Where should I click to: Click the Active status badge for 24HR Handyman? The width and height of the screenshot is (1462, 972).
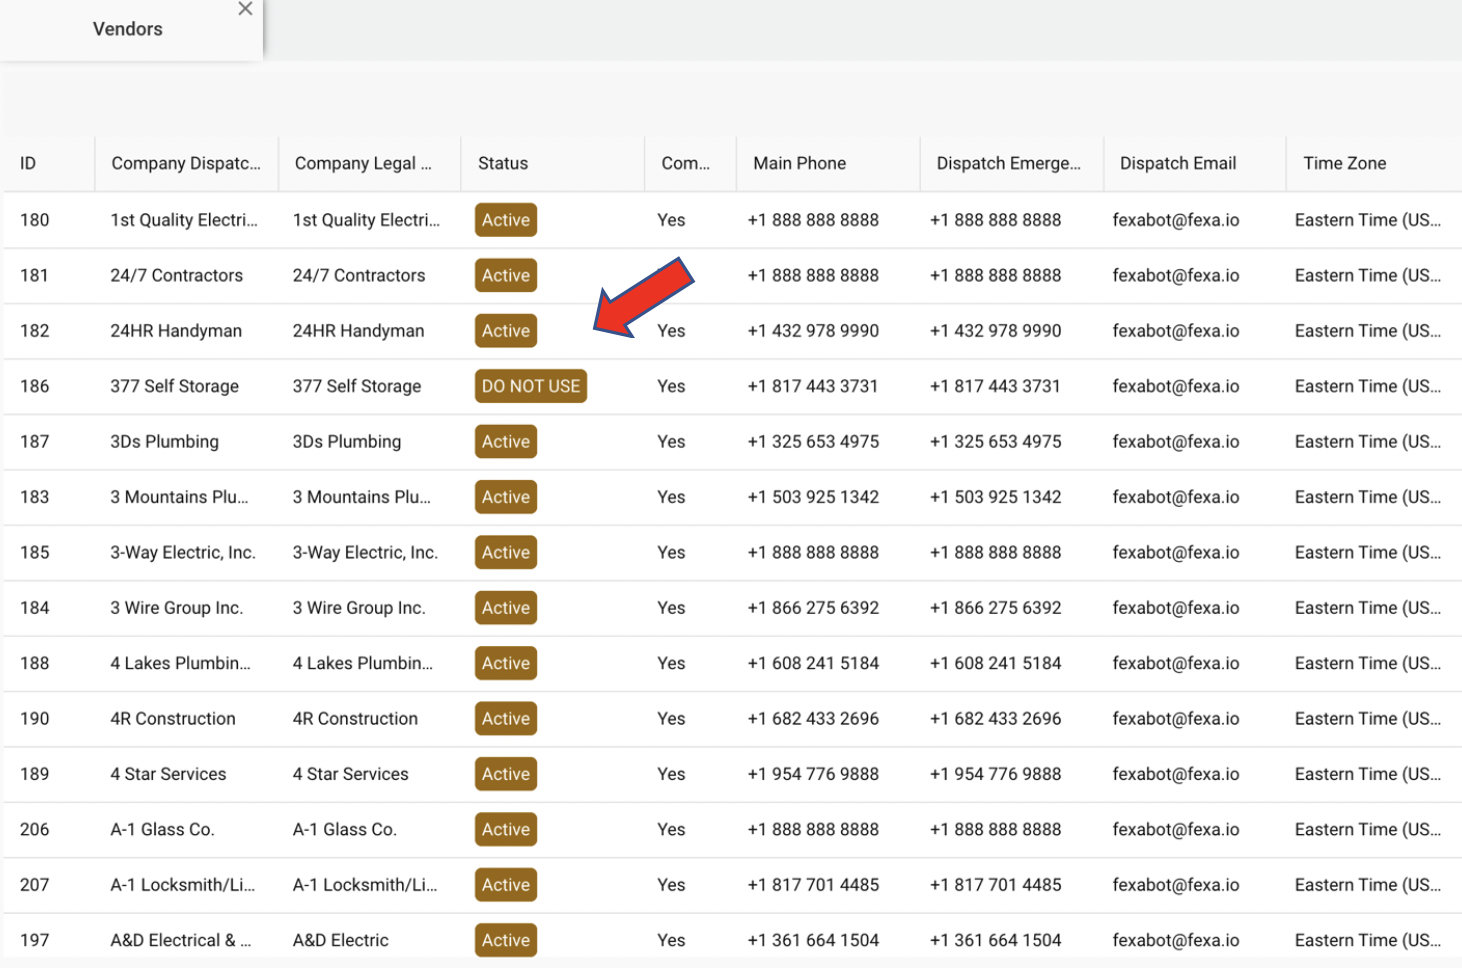[505, 330]
